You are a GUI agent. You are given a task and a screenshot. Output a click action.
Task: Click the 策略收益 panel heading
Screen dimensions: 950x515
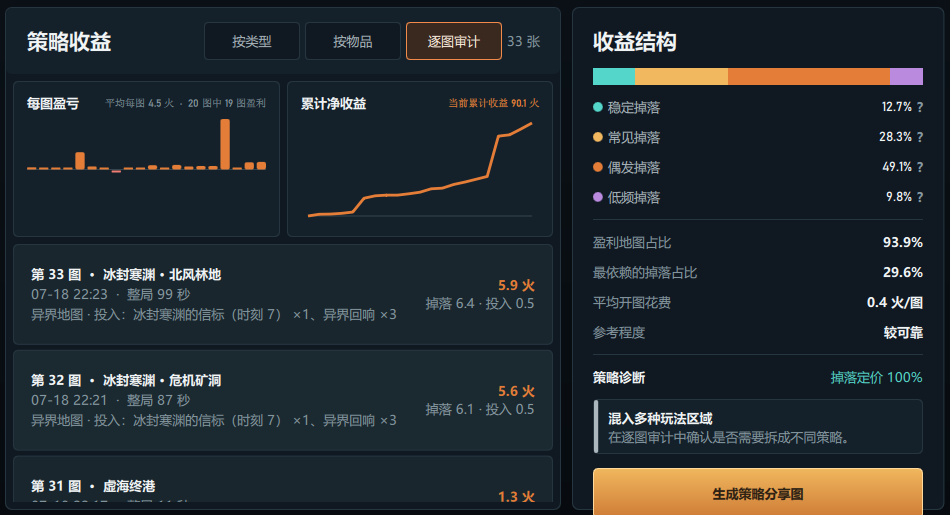69,42
